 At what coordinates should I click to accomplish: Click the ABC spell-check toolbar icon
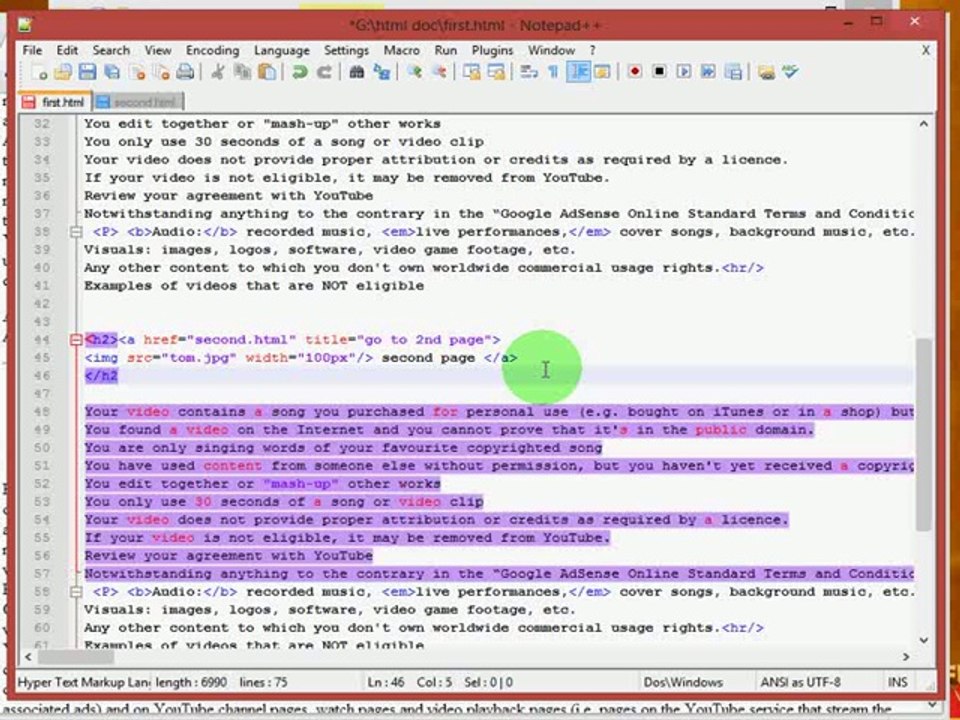tap(790, 72)
